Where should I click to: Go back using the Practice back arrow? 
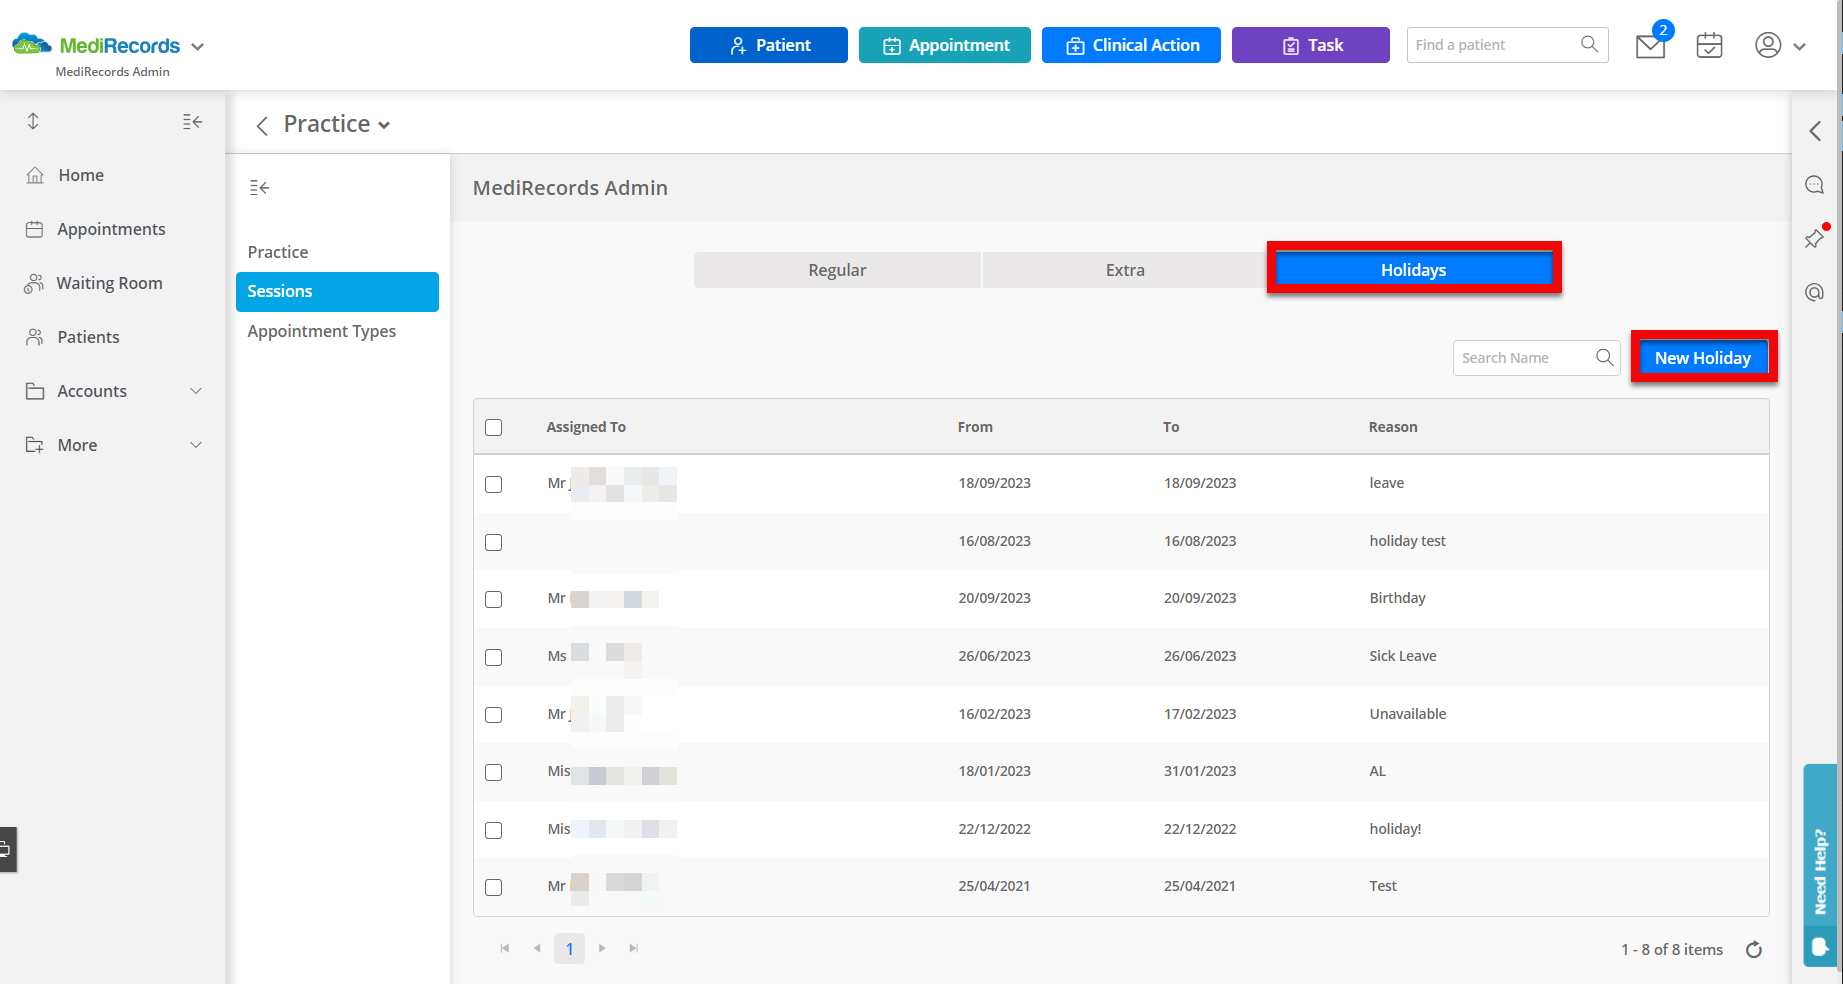(262, 125)
